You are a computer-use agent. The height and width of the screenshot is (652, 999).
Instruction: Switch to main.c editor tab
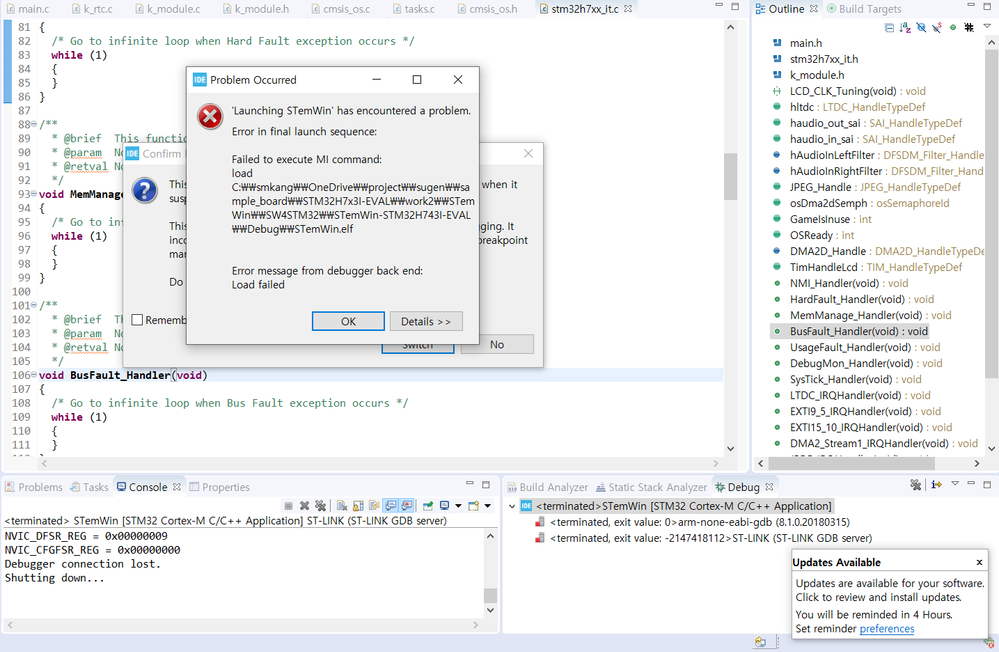pyautogui.click(x=28, y=9)
